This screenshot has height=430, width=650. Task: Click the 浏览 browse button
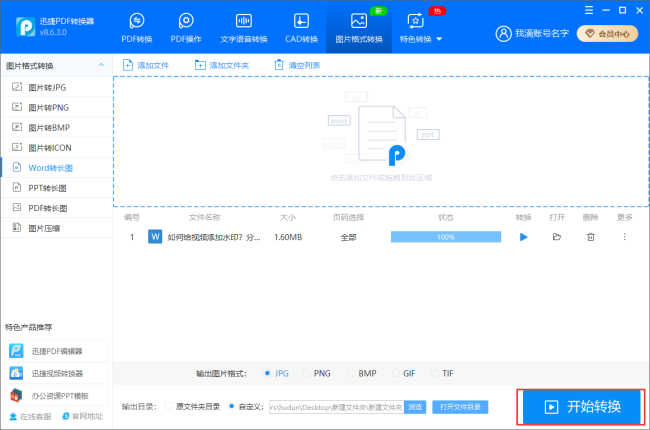[x=415, y=407]
